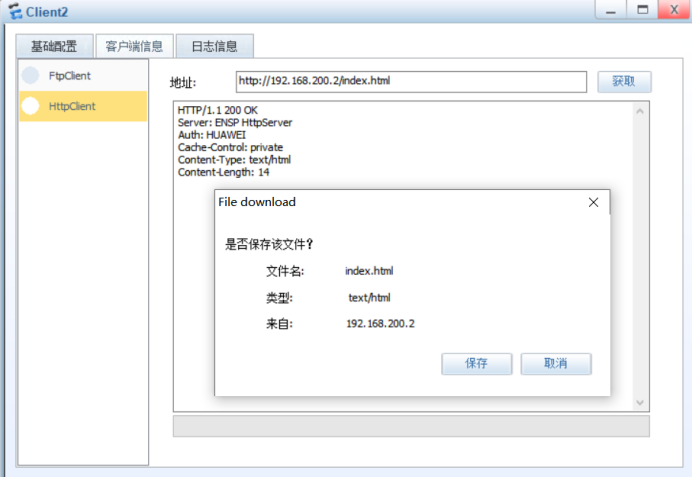Cancel the download with 取消 button
692x477 pixels.
pyautogui.click(x=556, y=364)
